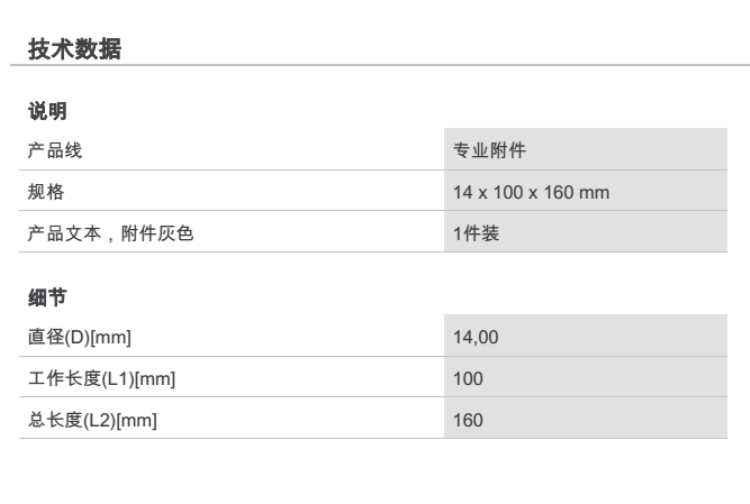Viewport: 750px width, 504px height.
Task: Click the working length value 100
Action: tap(467, 379)
